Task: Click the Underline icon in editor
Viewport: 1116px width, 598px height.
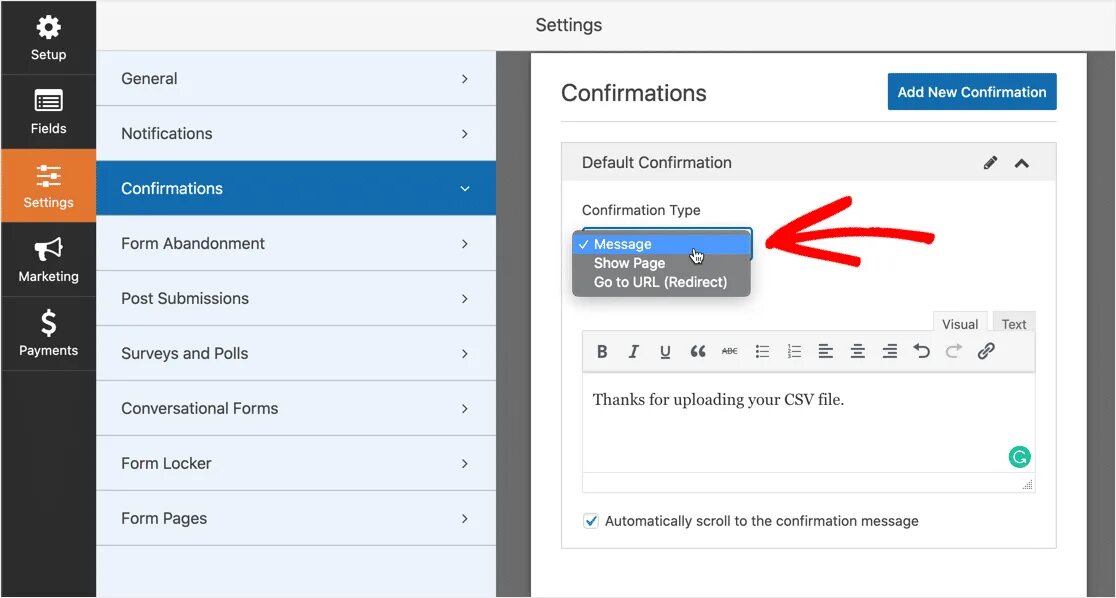Action: pos(665,351)
